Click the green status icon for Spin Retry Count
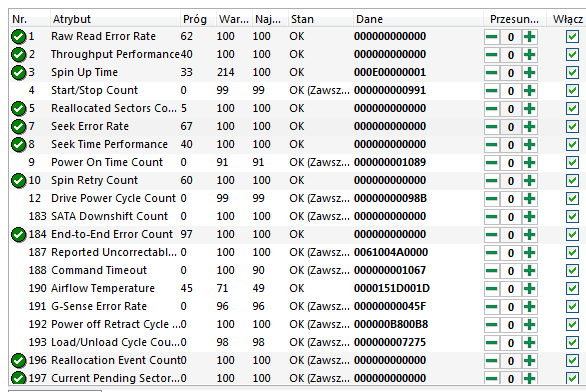This screenshot has width=586, height=392. click(x=18, y=180)
